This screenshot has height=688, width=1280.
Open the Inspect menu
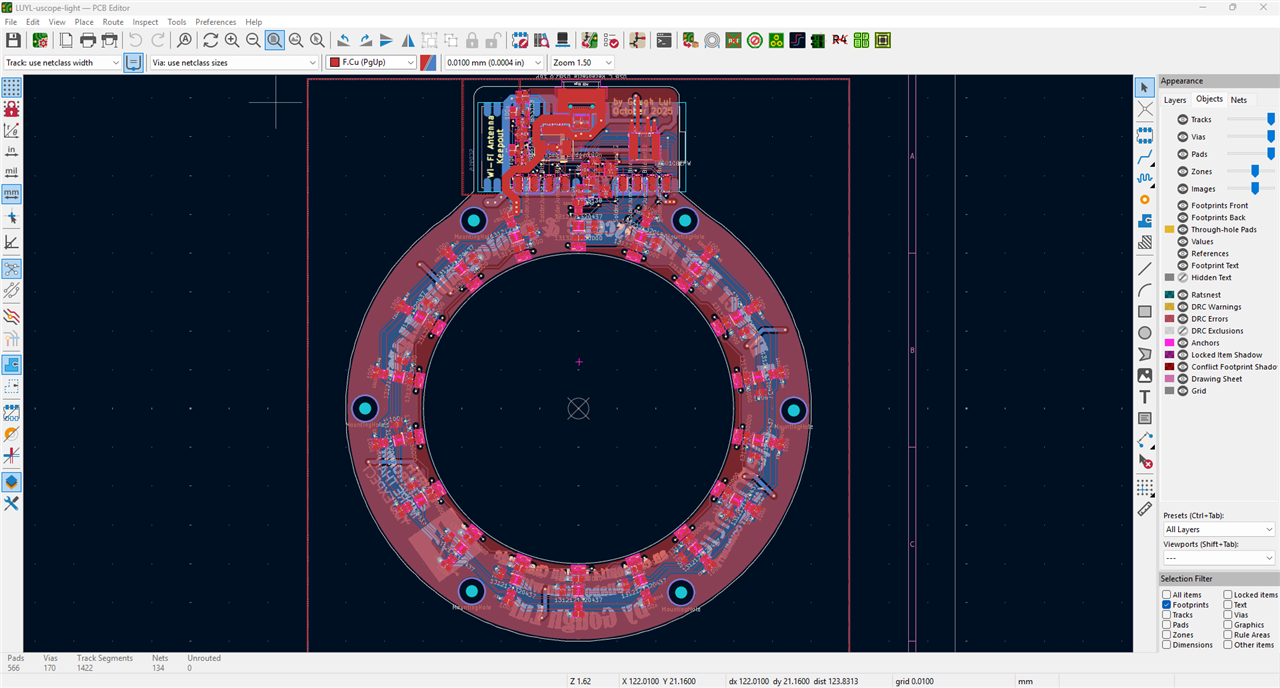(145, 22)
